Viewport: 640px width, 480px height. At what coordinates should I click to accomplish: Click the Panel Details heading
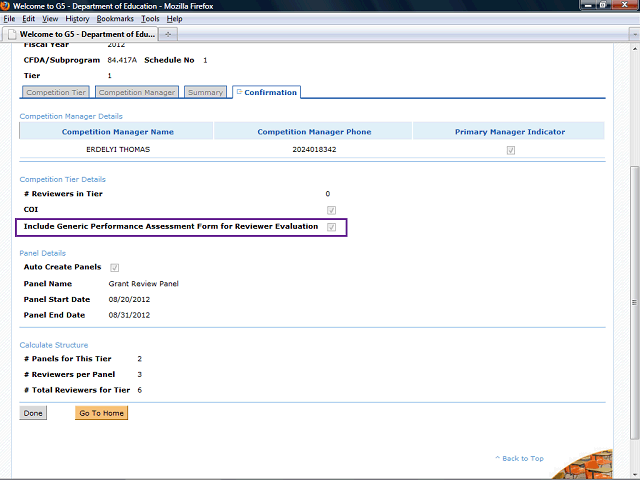click(x=42, y=253)
